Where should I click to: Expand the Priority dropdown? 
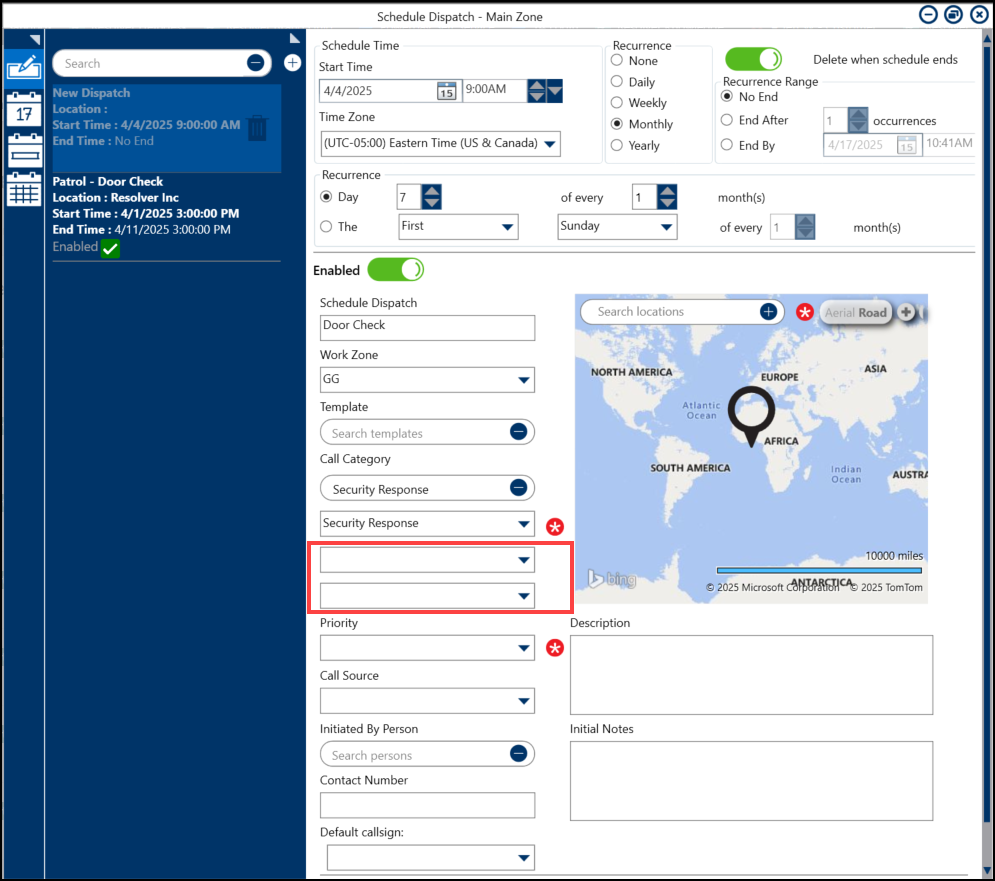tap(523, 648)
